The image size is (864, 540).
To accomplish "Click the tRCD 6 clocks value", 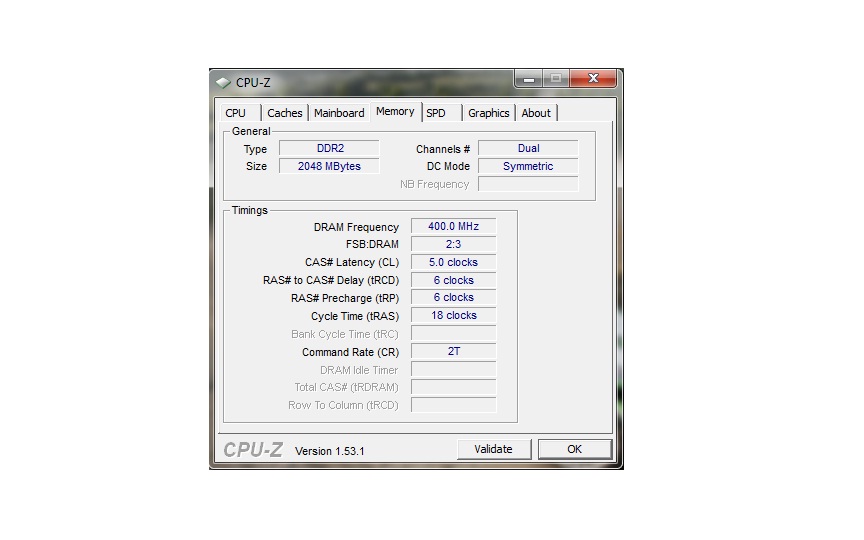I will click(453, 280).
